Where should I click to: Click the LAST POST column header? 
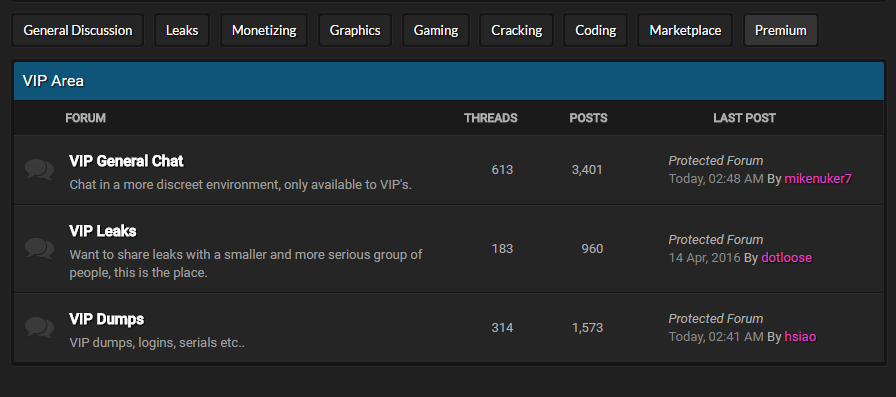[x=744, y=118]
